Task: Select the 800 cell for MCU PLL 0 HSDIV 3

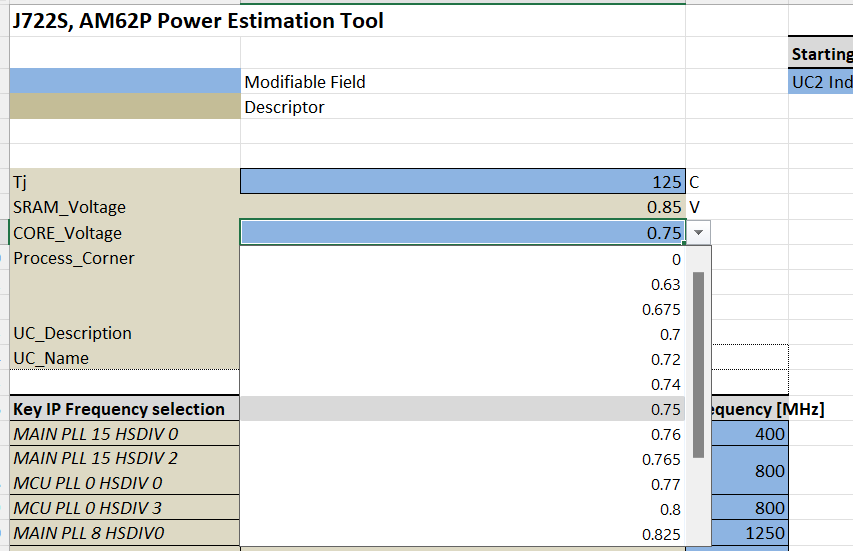Action: pos(750,508)
